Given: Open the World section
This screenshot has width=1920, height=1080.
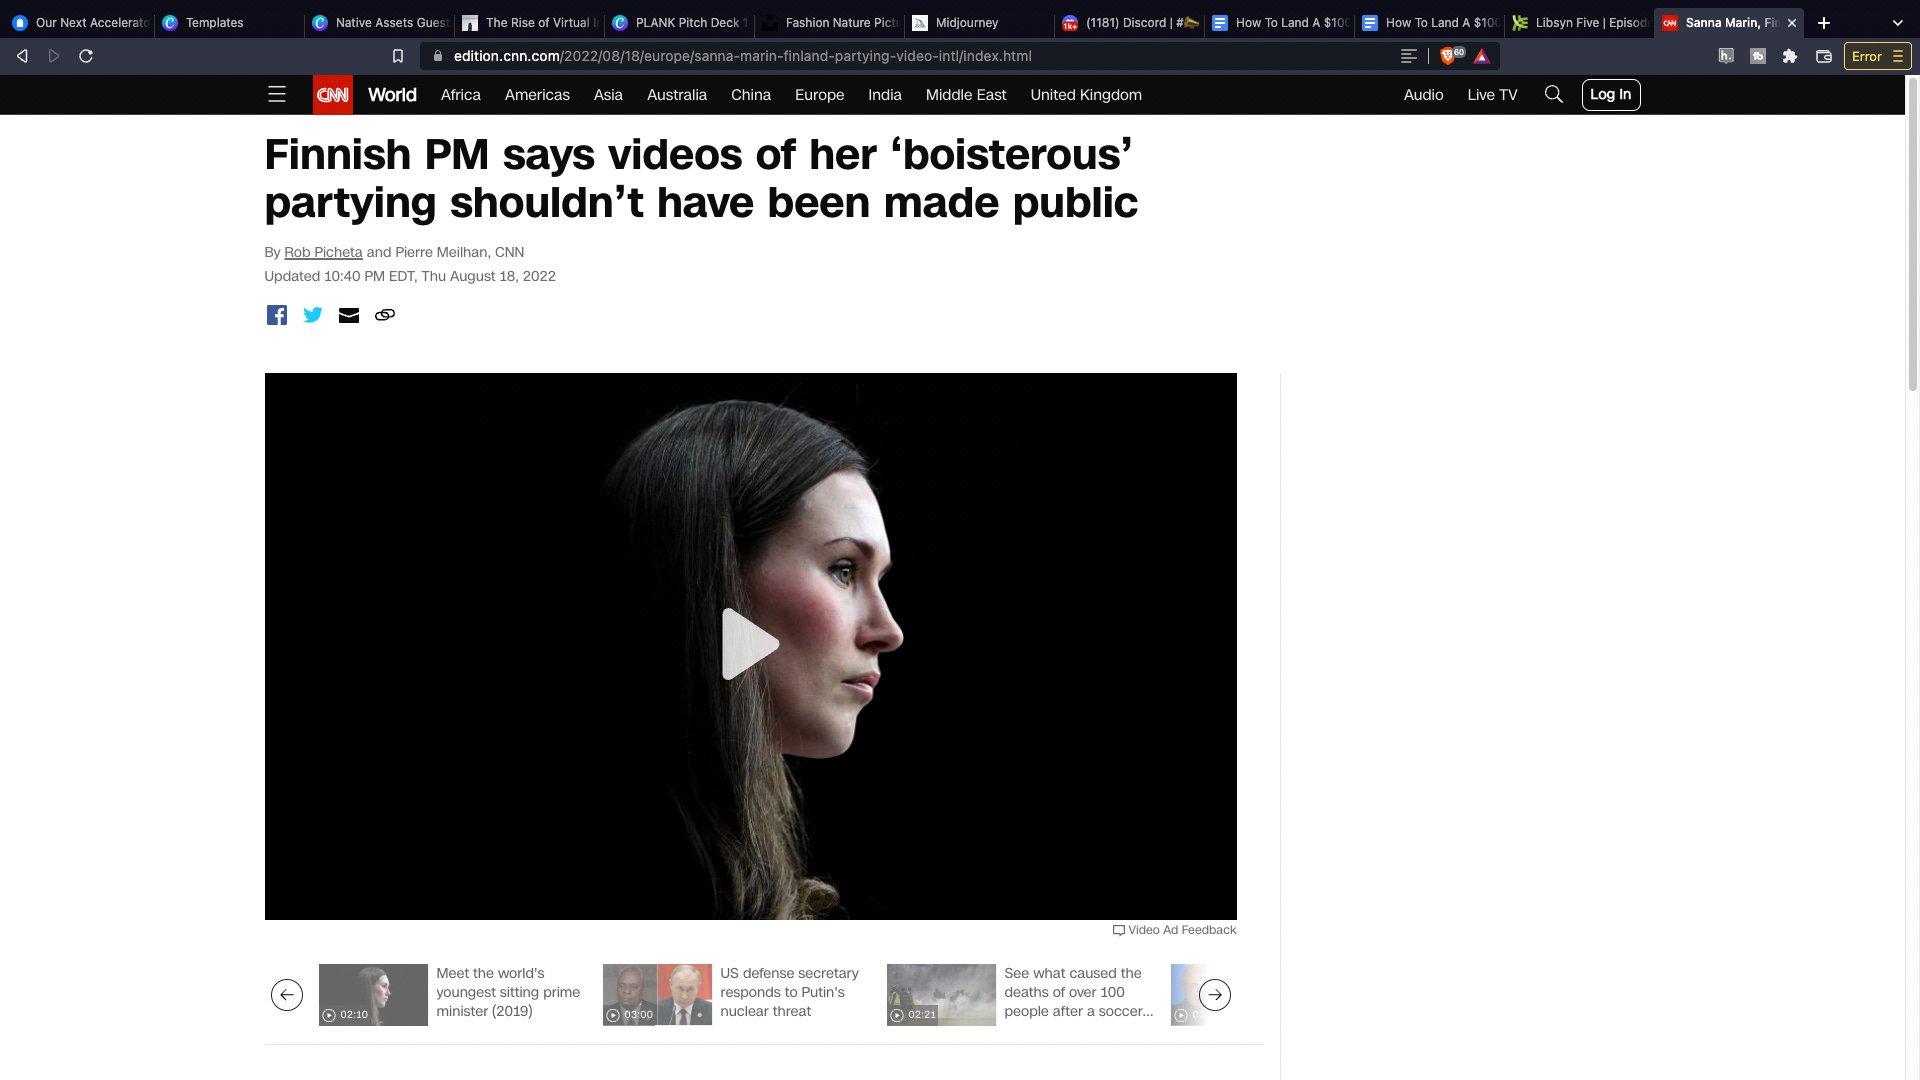Looking at the screenshot, I should point(392,95).
